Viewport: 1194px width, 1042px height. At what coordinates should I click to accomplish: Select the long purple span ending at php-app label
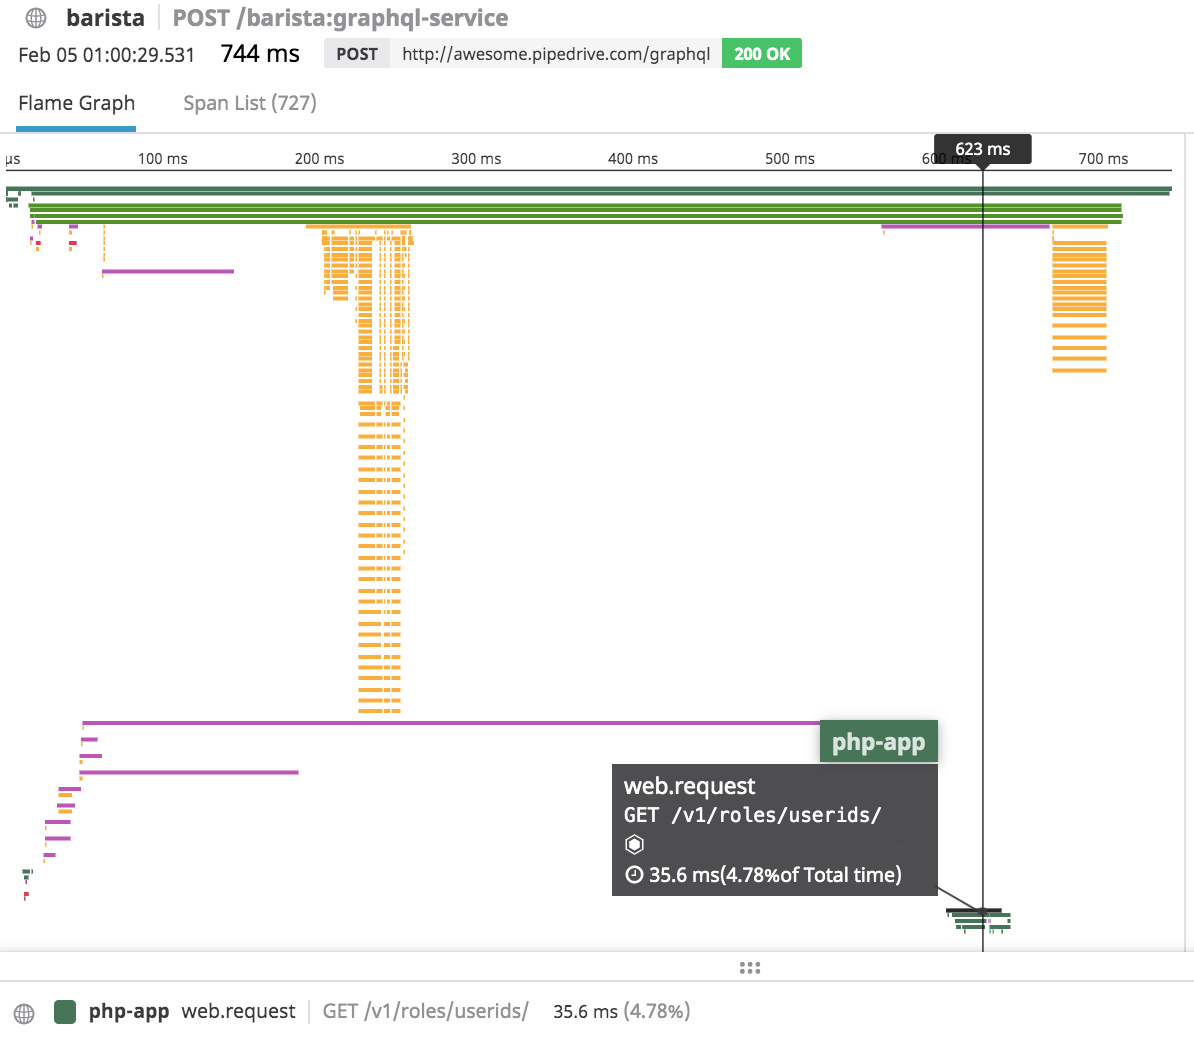451,723
